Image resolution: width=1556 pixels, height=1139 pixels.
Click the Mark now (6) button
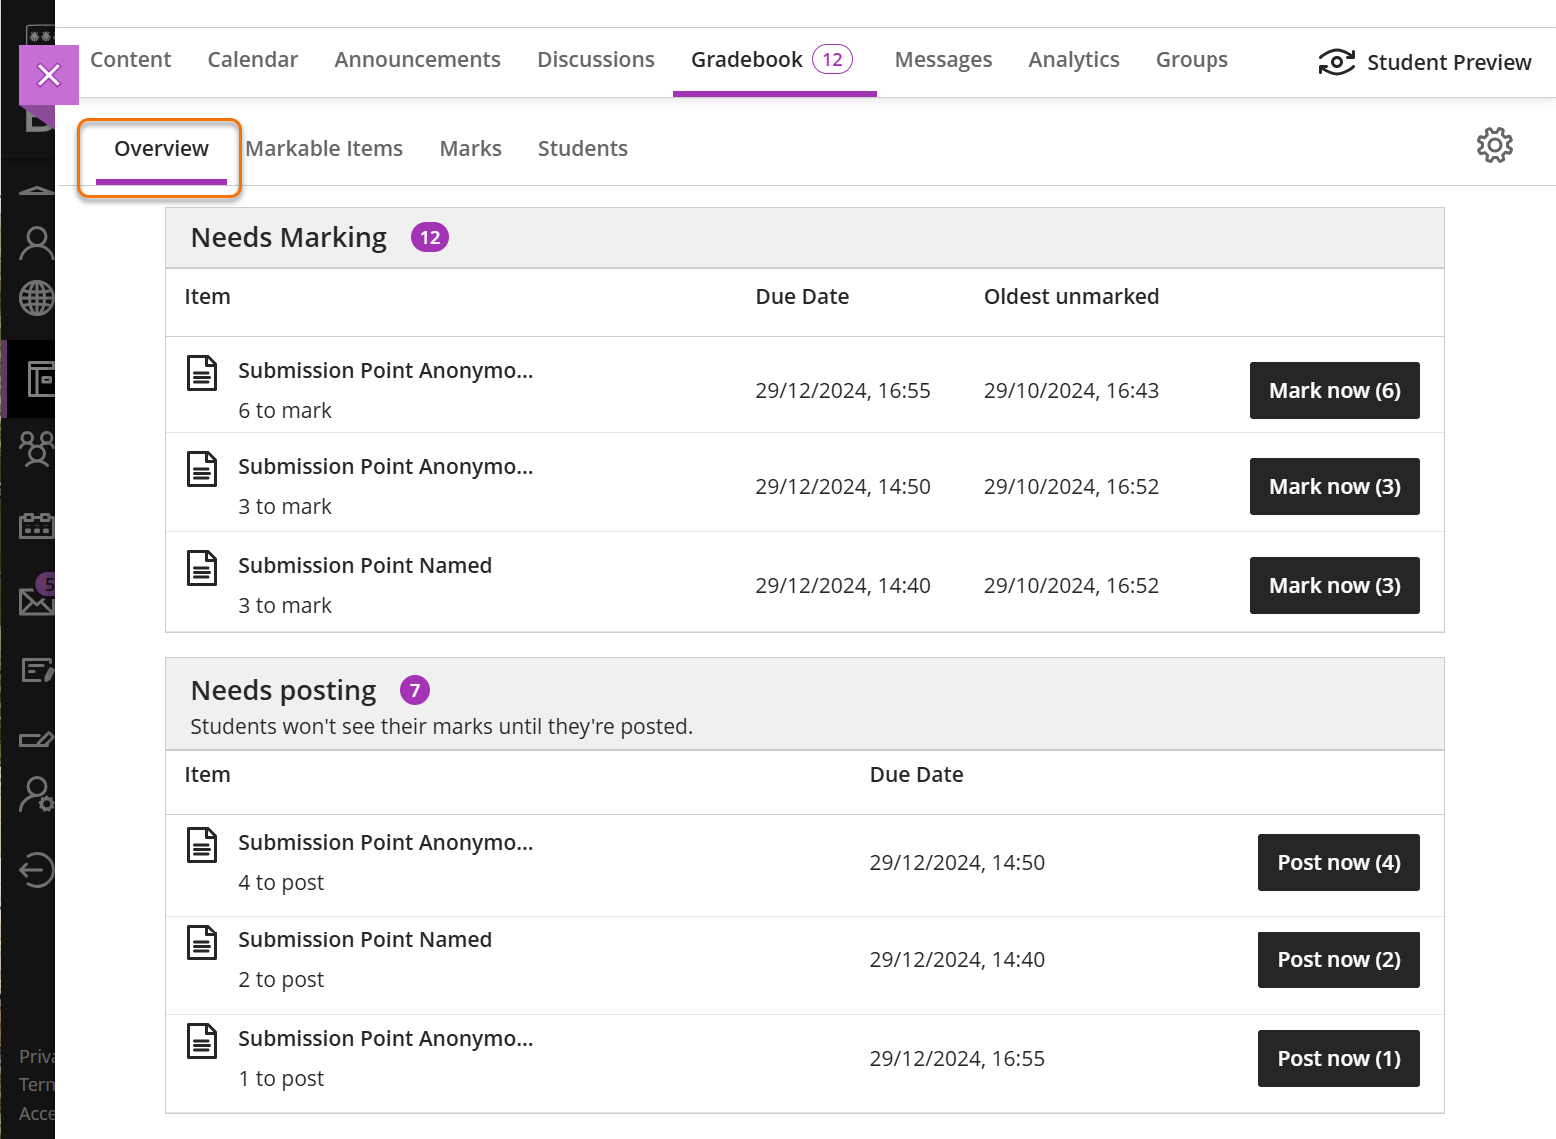[x=1334, y=391]
